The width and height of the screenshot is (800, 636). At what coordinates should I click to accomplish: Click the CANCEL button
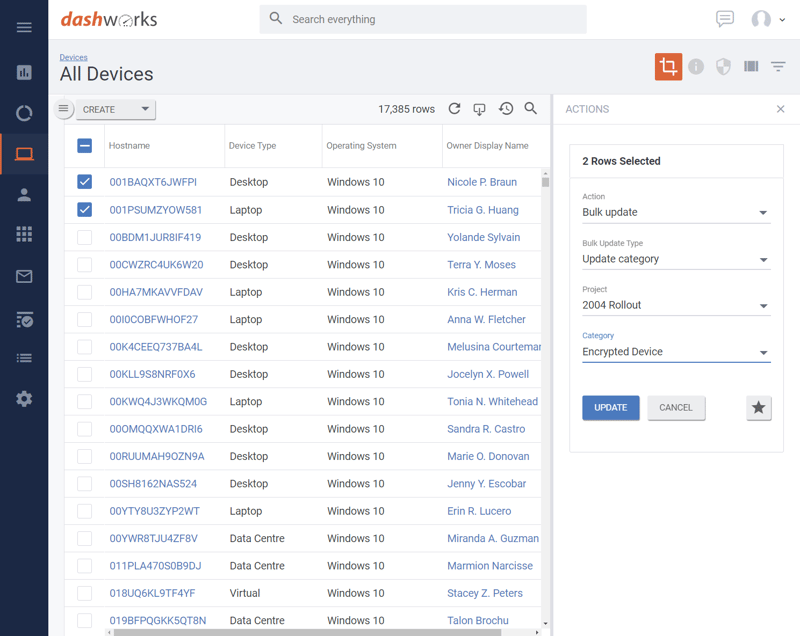[676, 408]
